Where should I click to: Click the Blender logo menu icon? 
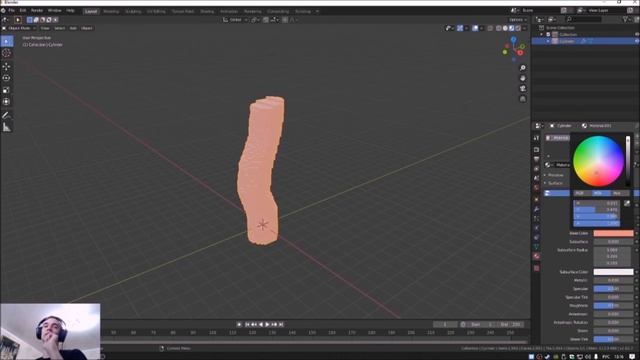(x=3, y=11)
